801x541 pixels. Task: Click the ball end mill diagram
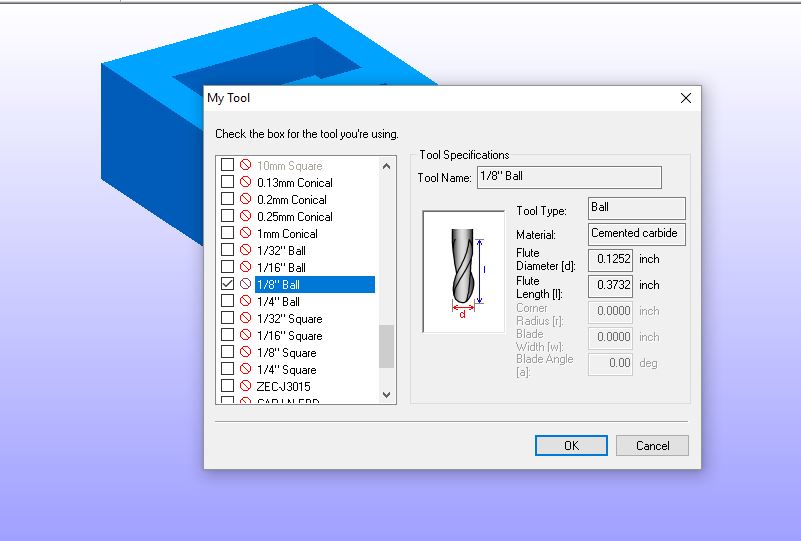point(464,271)
